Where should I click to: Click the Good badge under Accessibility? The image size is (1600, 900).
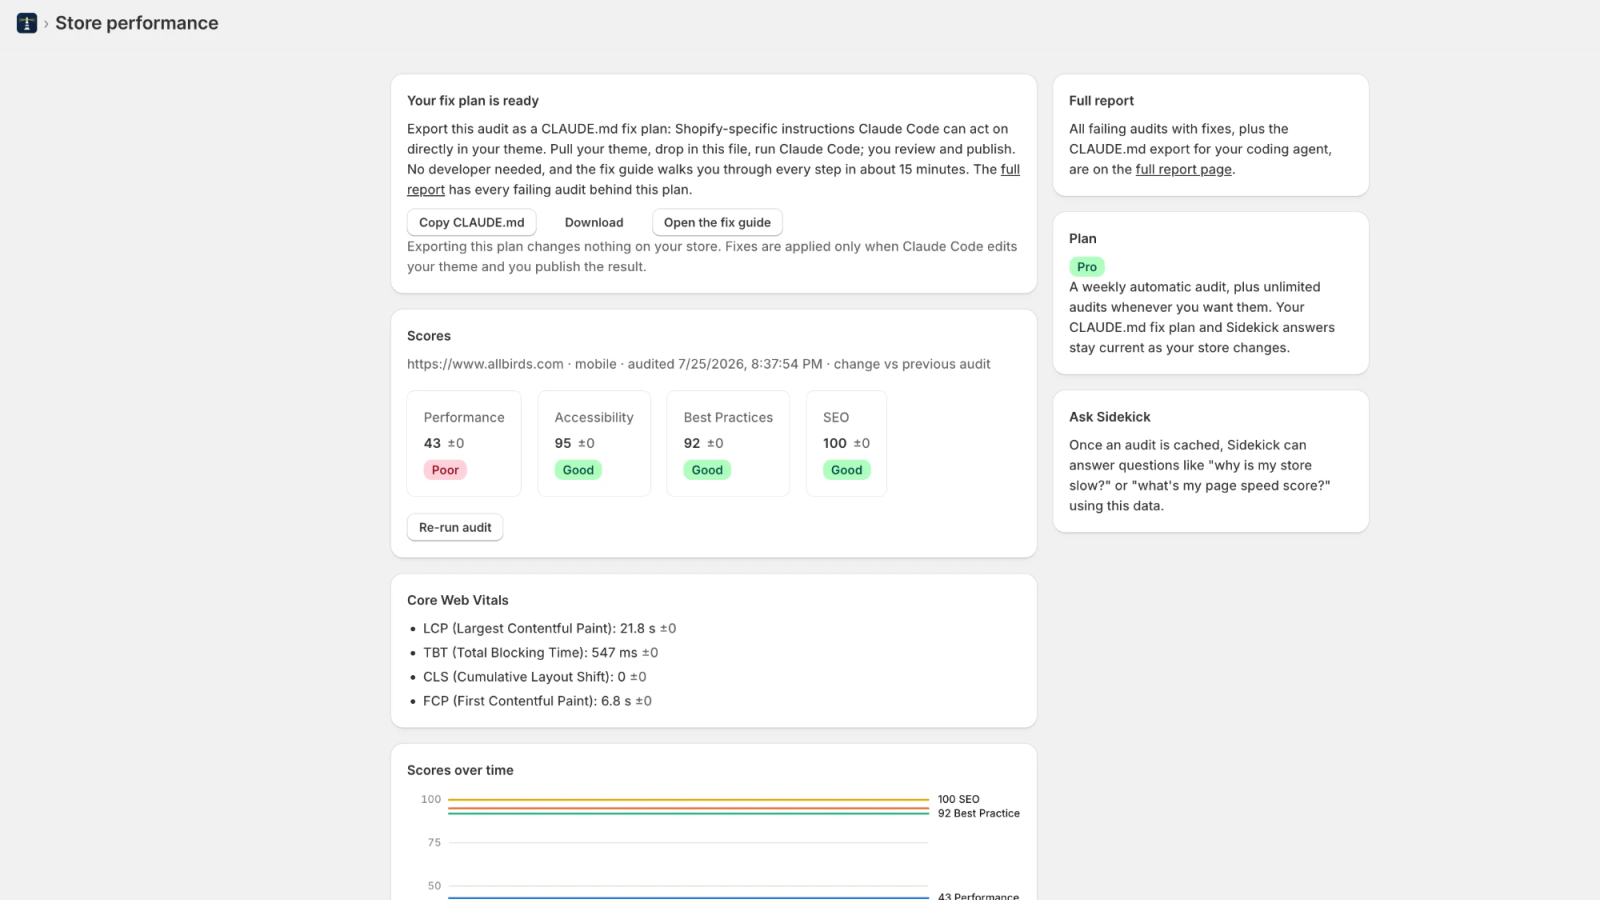[578, 470]
